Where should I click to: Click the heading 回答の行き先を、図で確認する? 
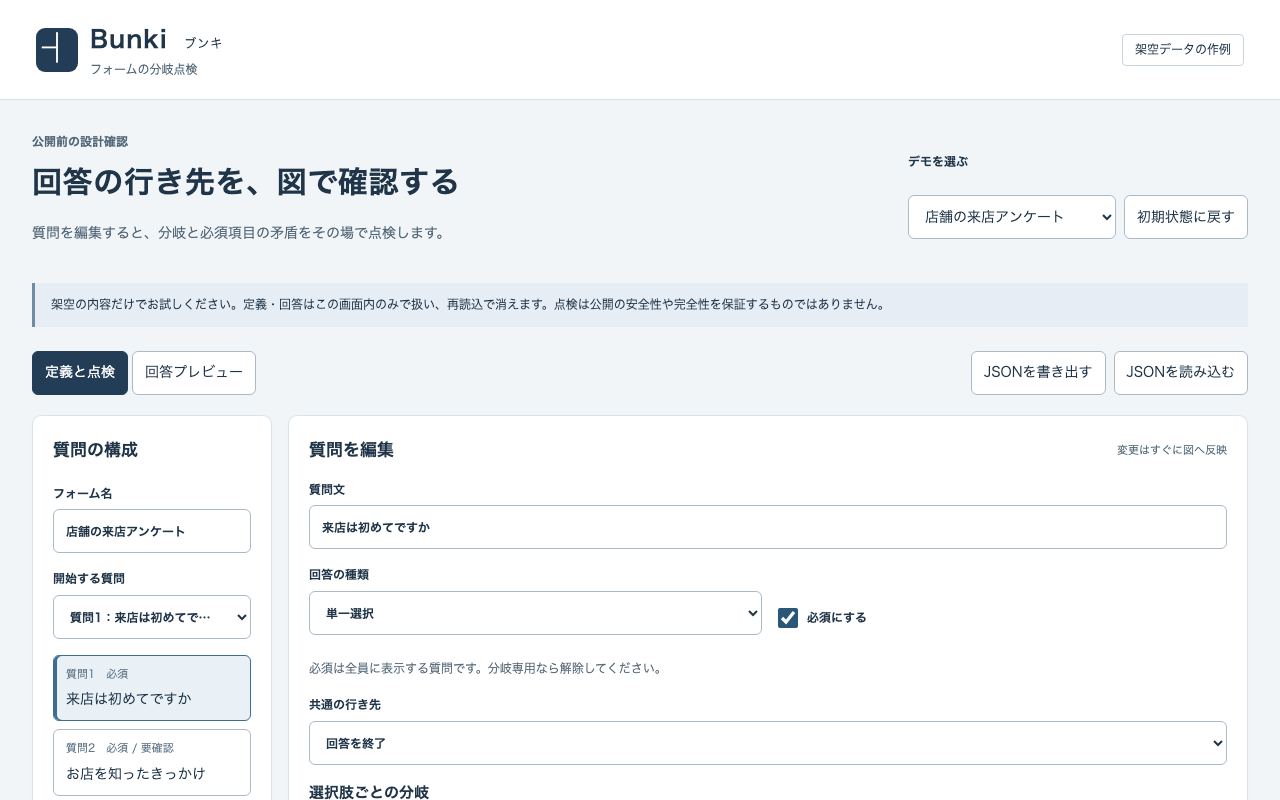tap(245, 182)
